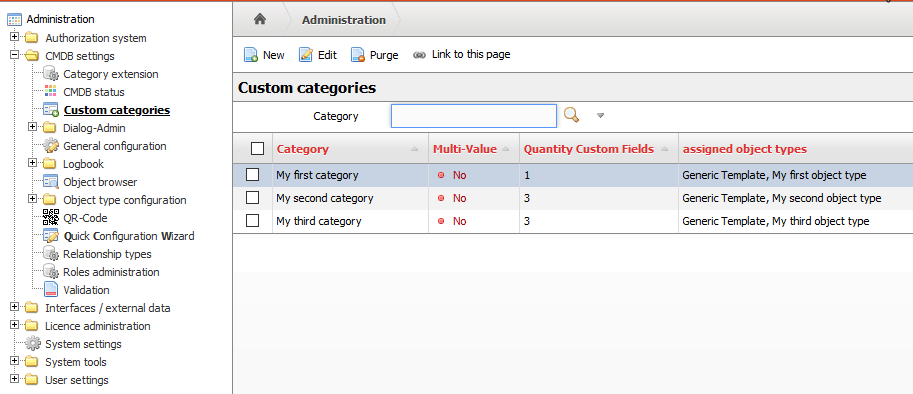Click the magnifier search icon
The width and height of the screenshot is (913, 394).
pyautogui.click(x=572, y=115)
